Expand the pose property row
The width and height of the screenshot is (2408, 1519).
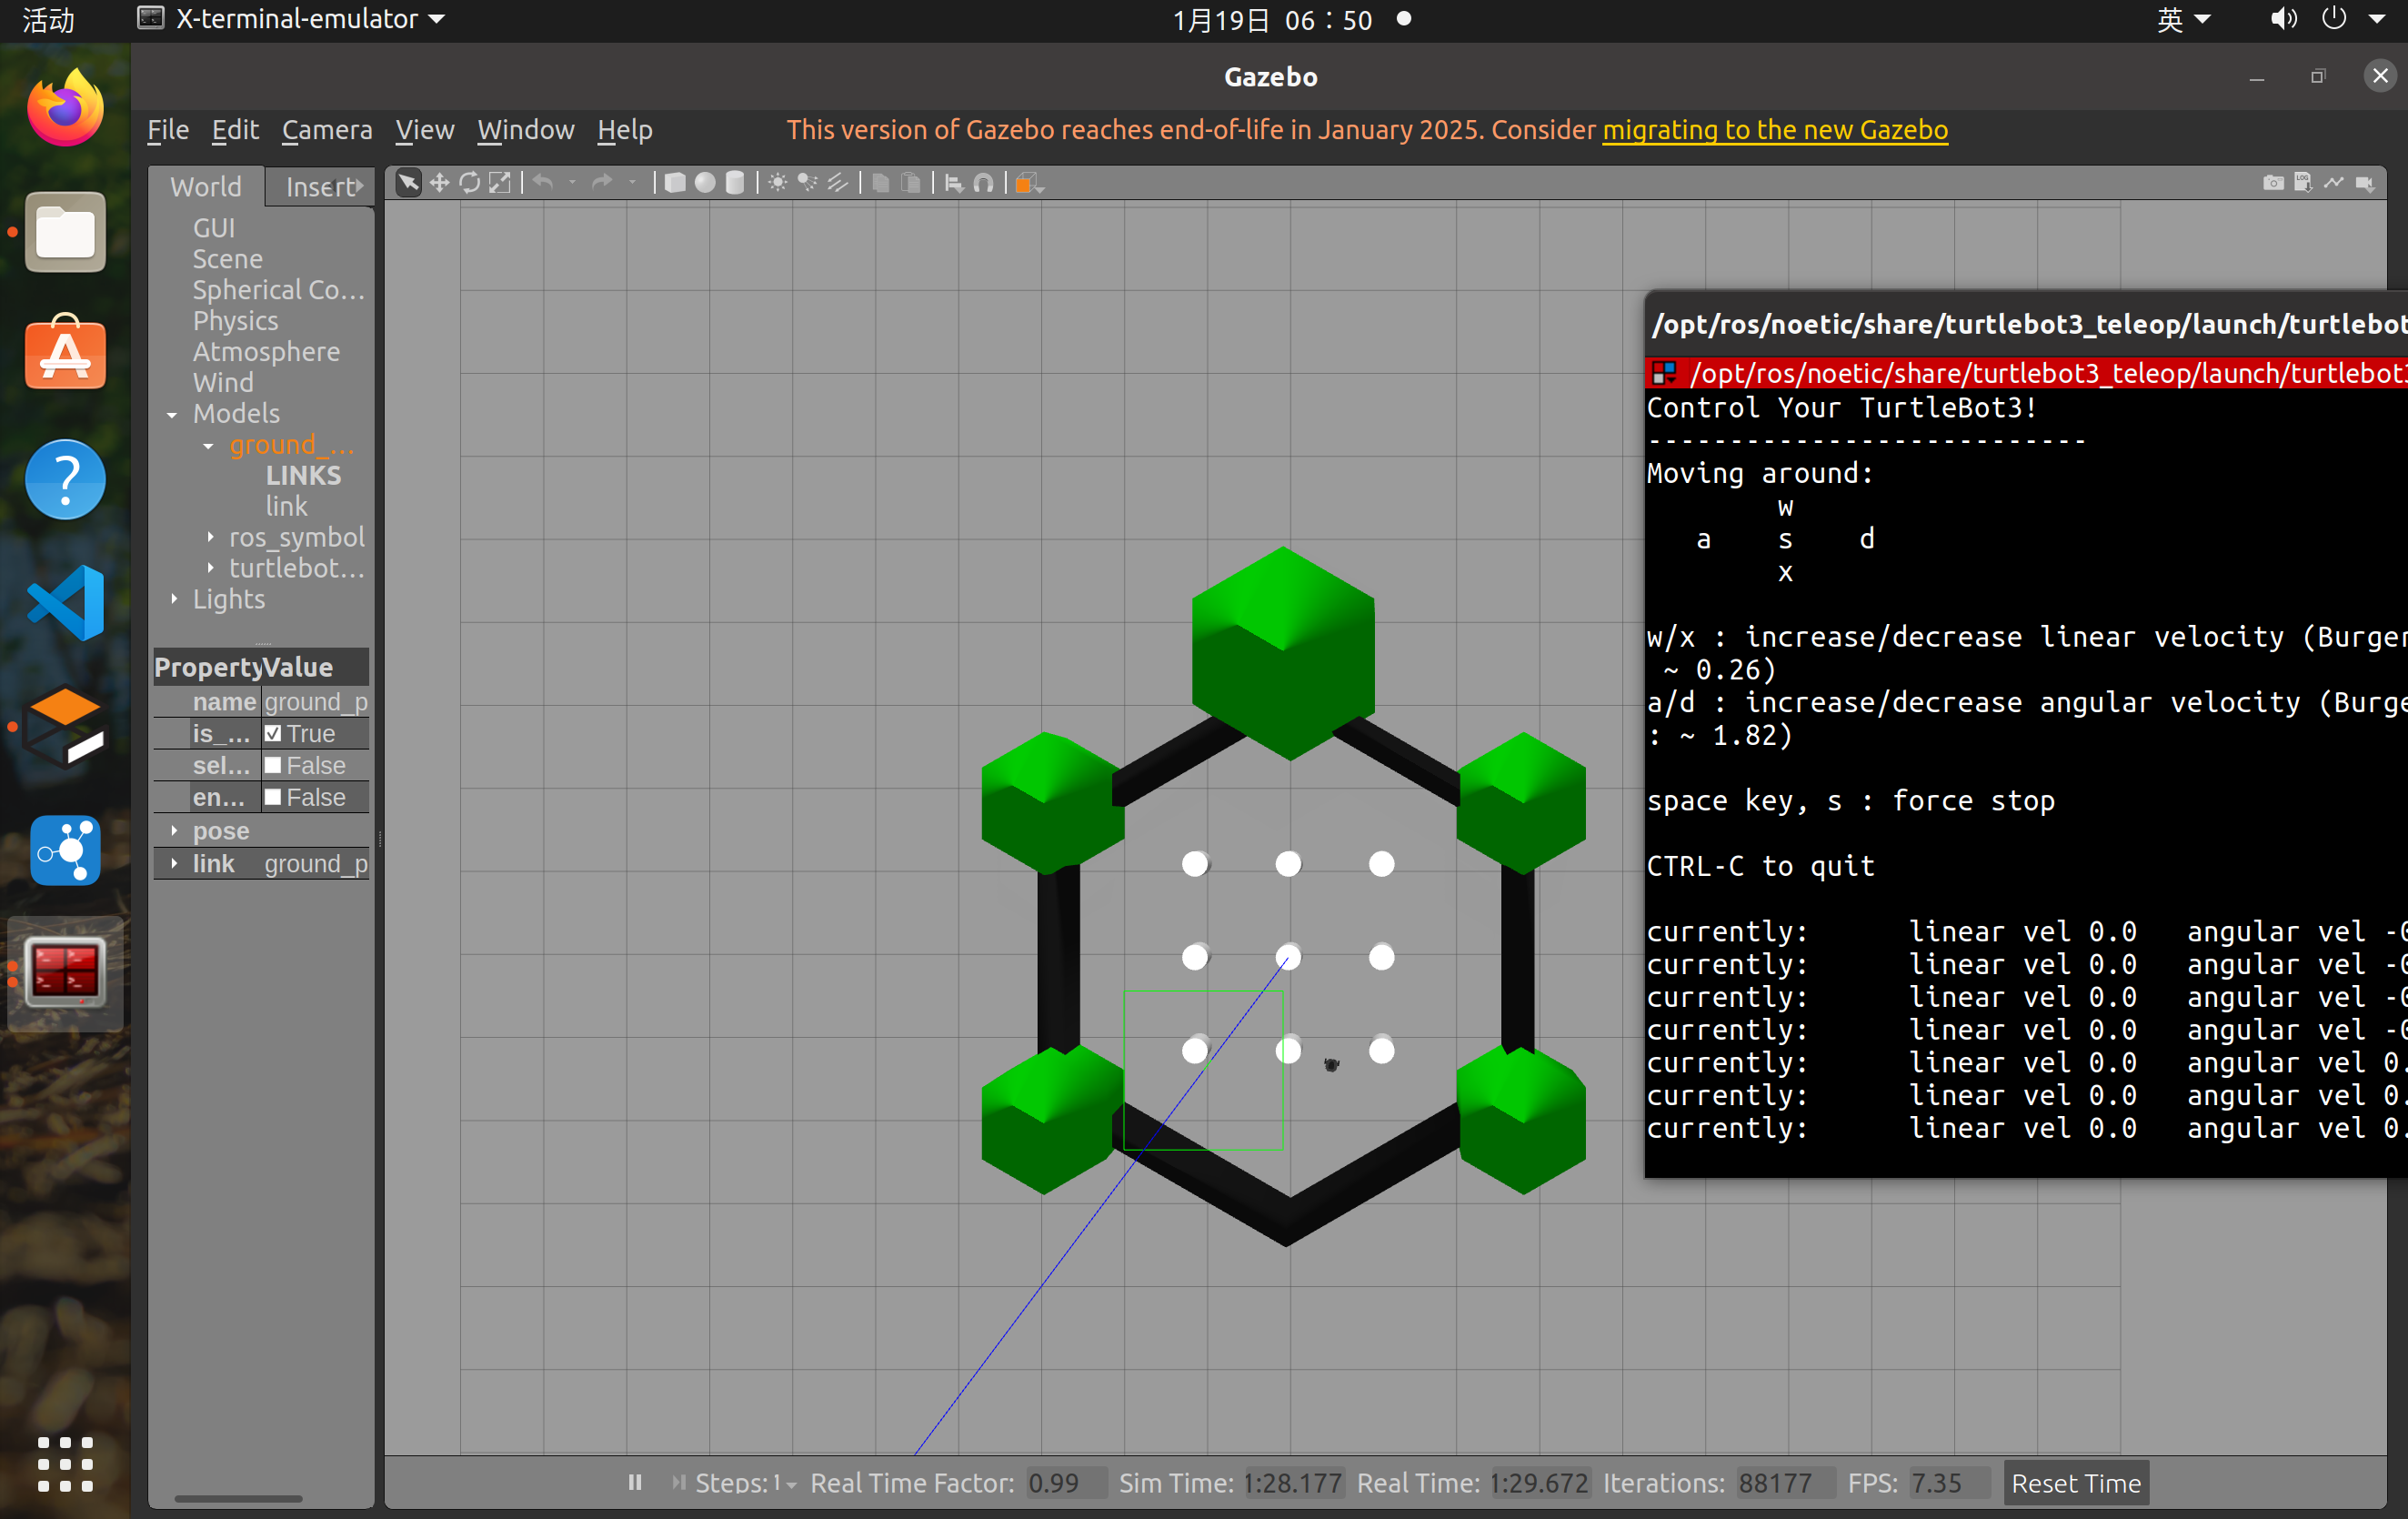coord(174,830)
